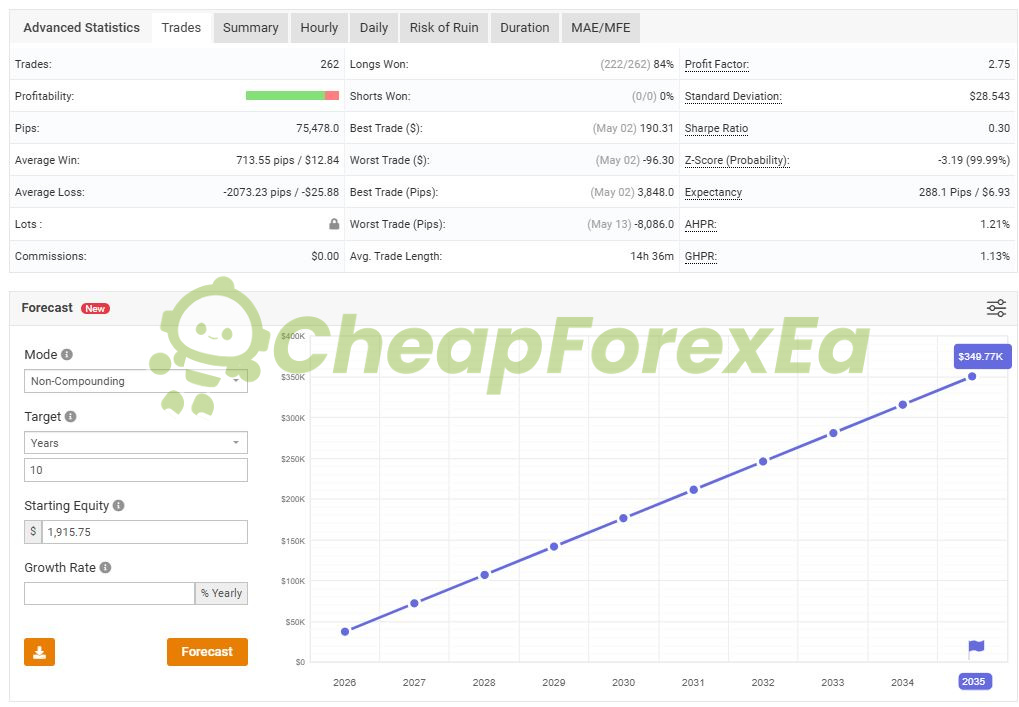
Task: Click the Z-Score (Probability) label link
Action: pos(737,160)
